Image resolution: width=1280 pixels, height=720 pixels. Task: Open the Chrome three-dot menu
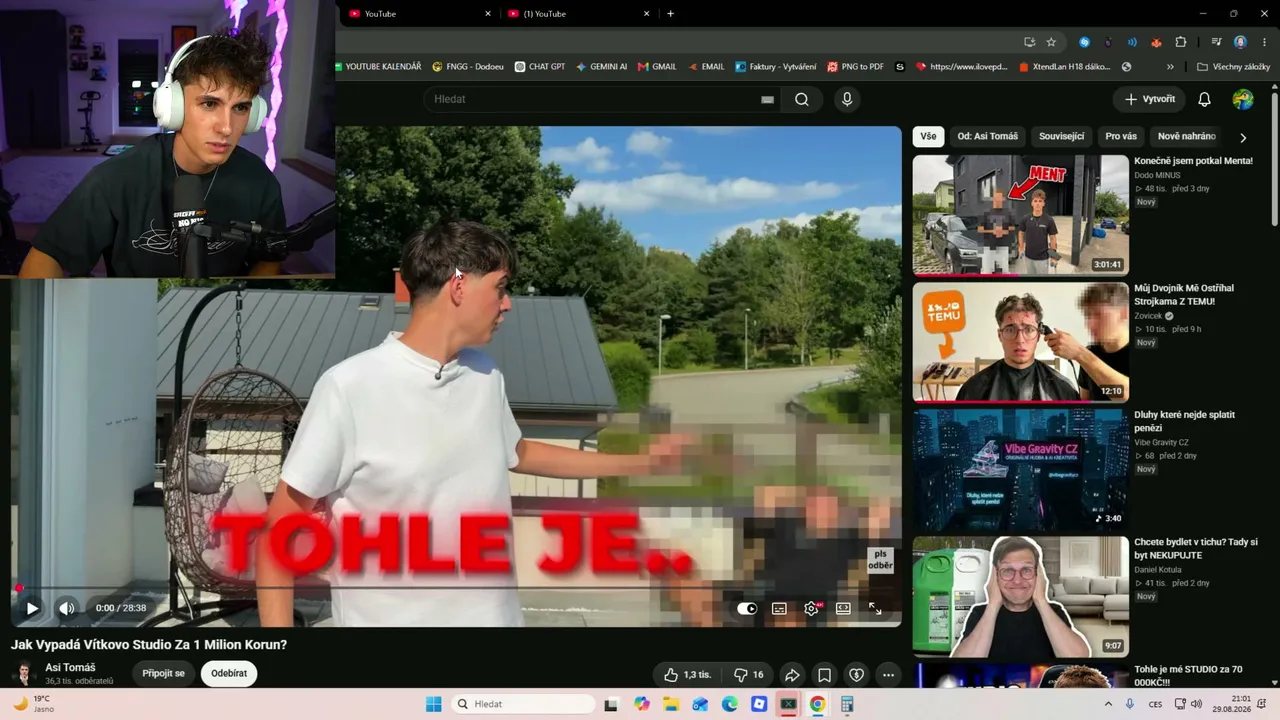coord(1263,42)
